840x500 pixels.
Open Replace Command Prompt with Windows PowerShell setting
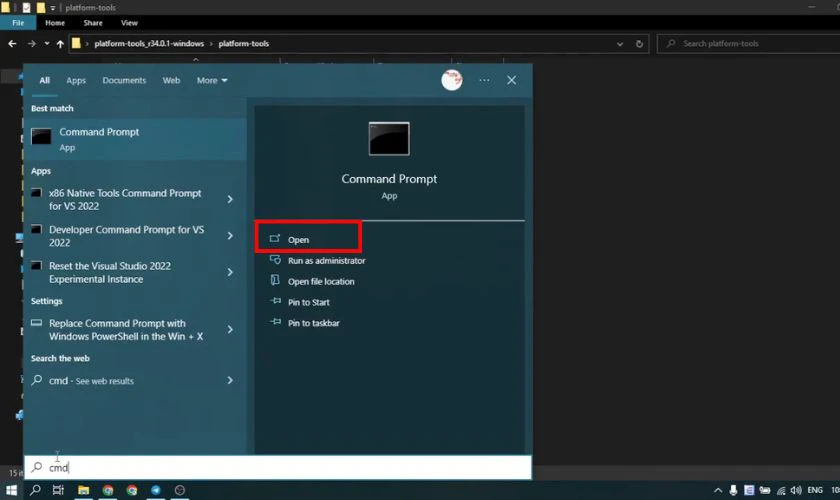126,330
